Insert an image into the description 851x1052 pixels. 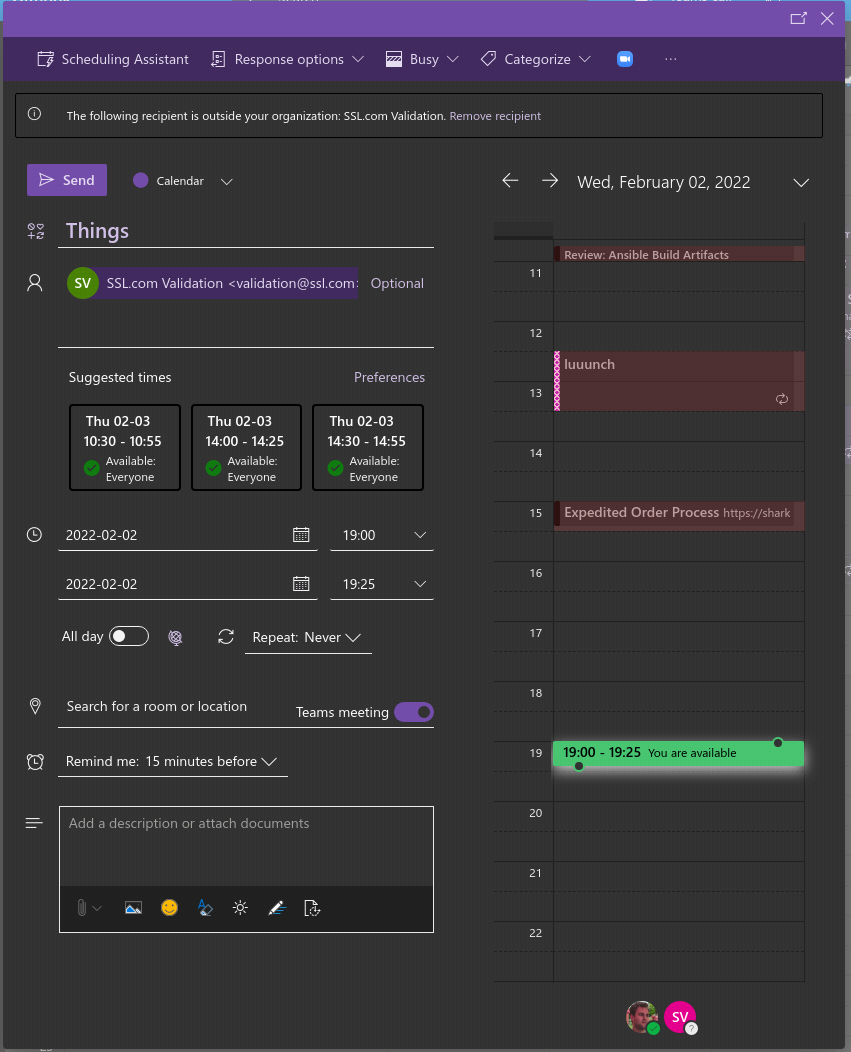(x=133, y=907)
